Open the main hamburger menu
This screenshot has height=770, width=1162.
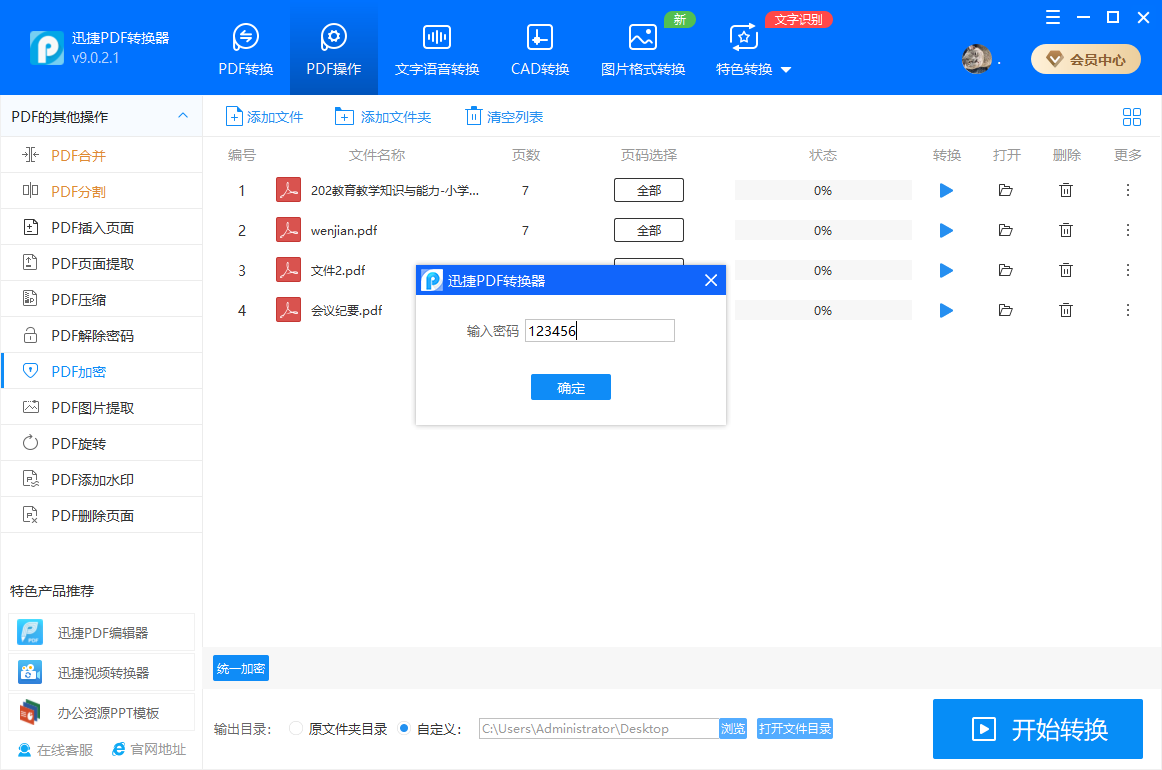click(1052, 17)
